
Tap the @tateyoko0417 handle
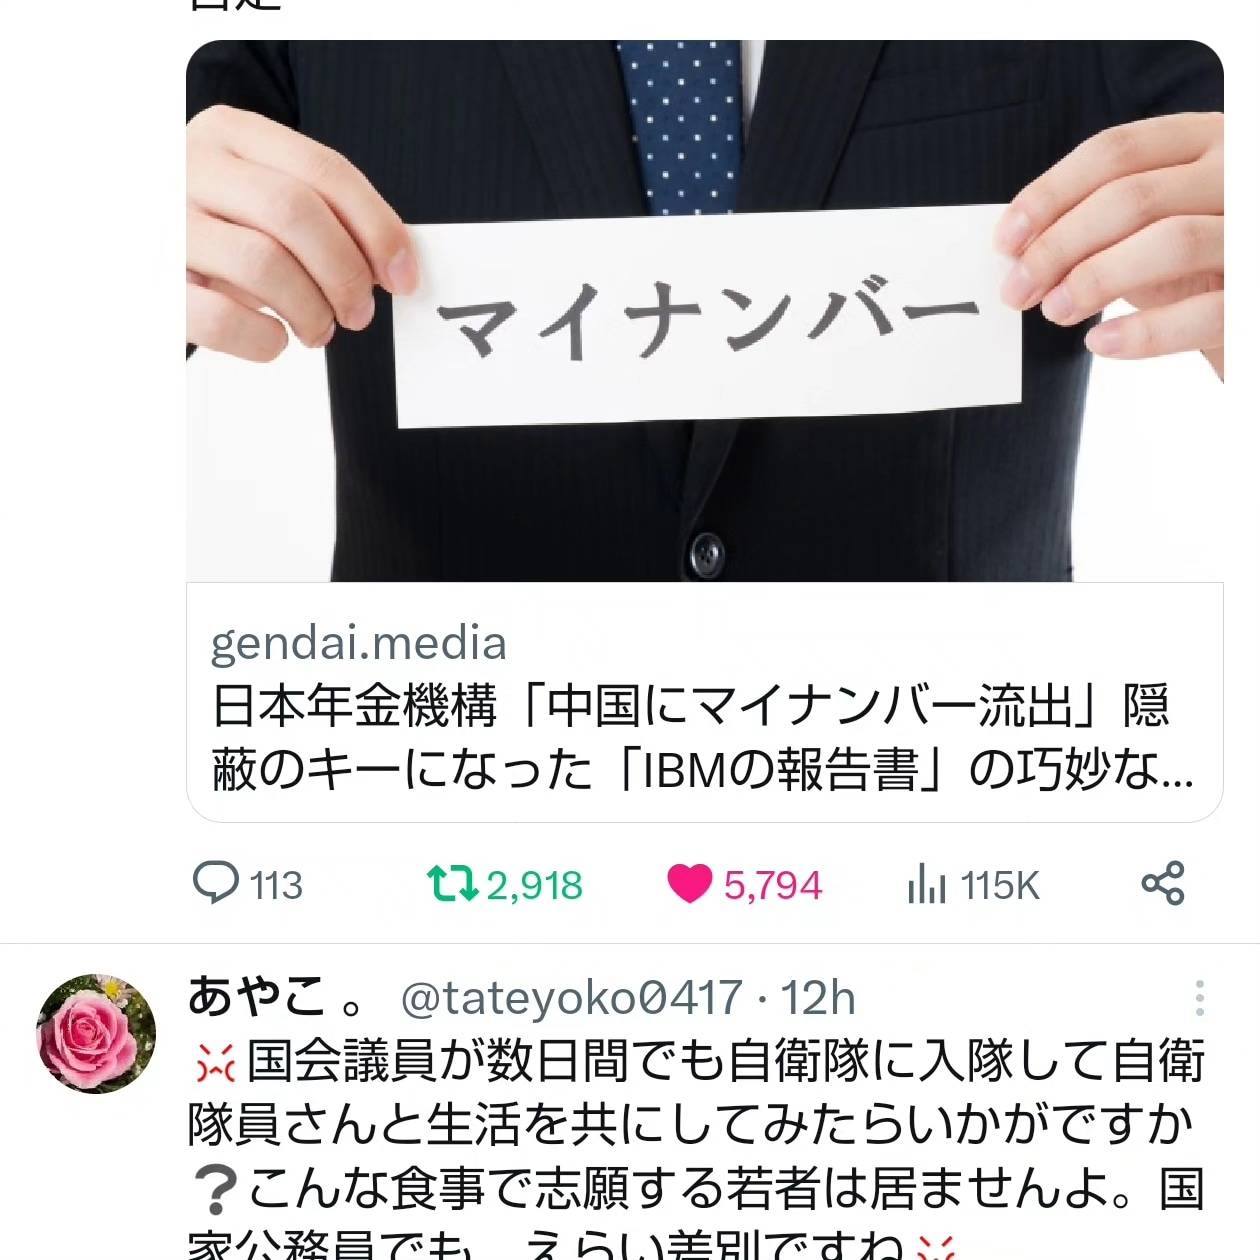point(571,998)
